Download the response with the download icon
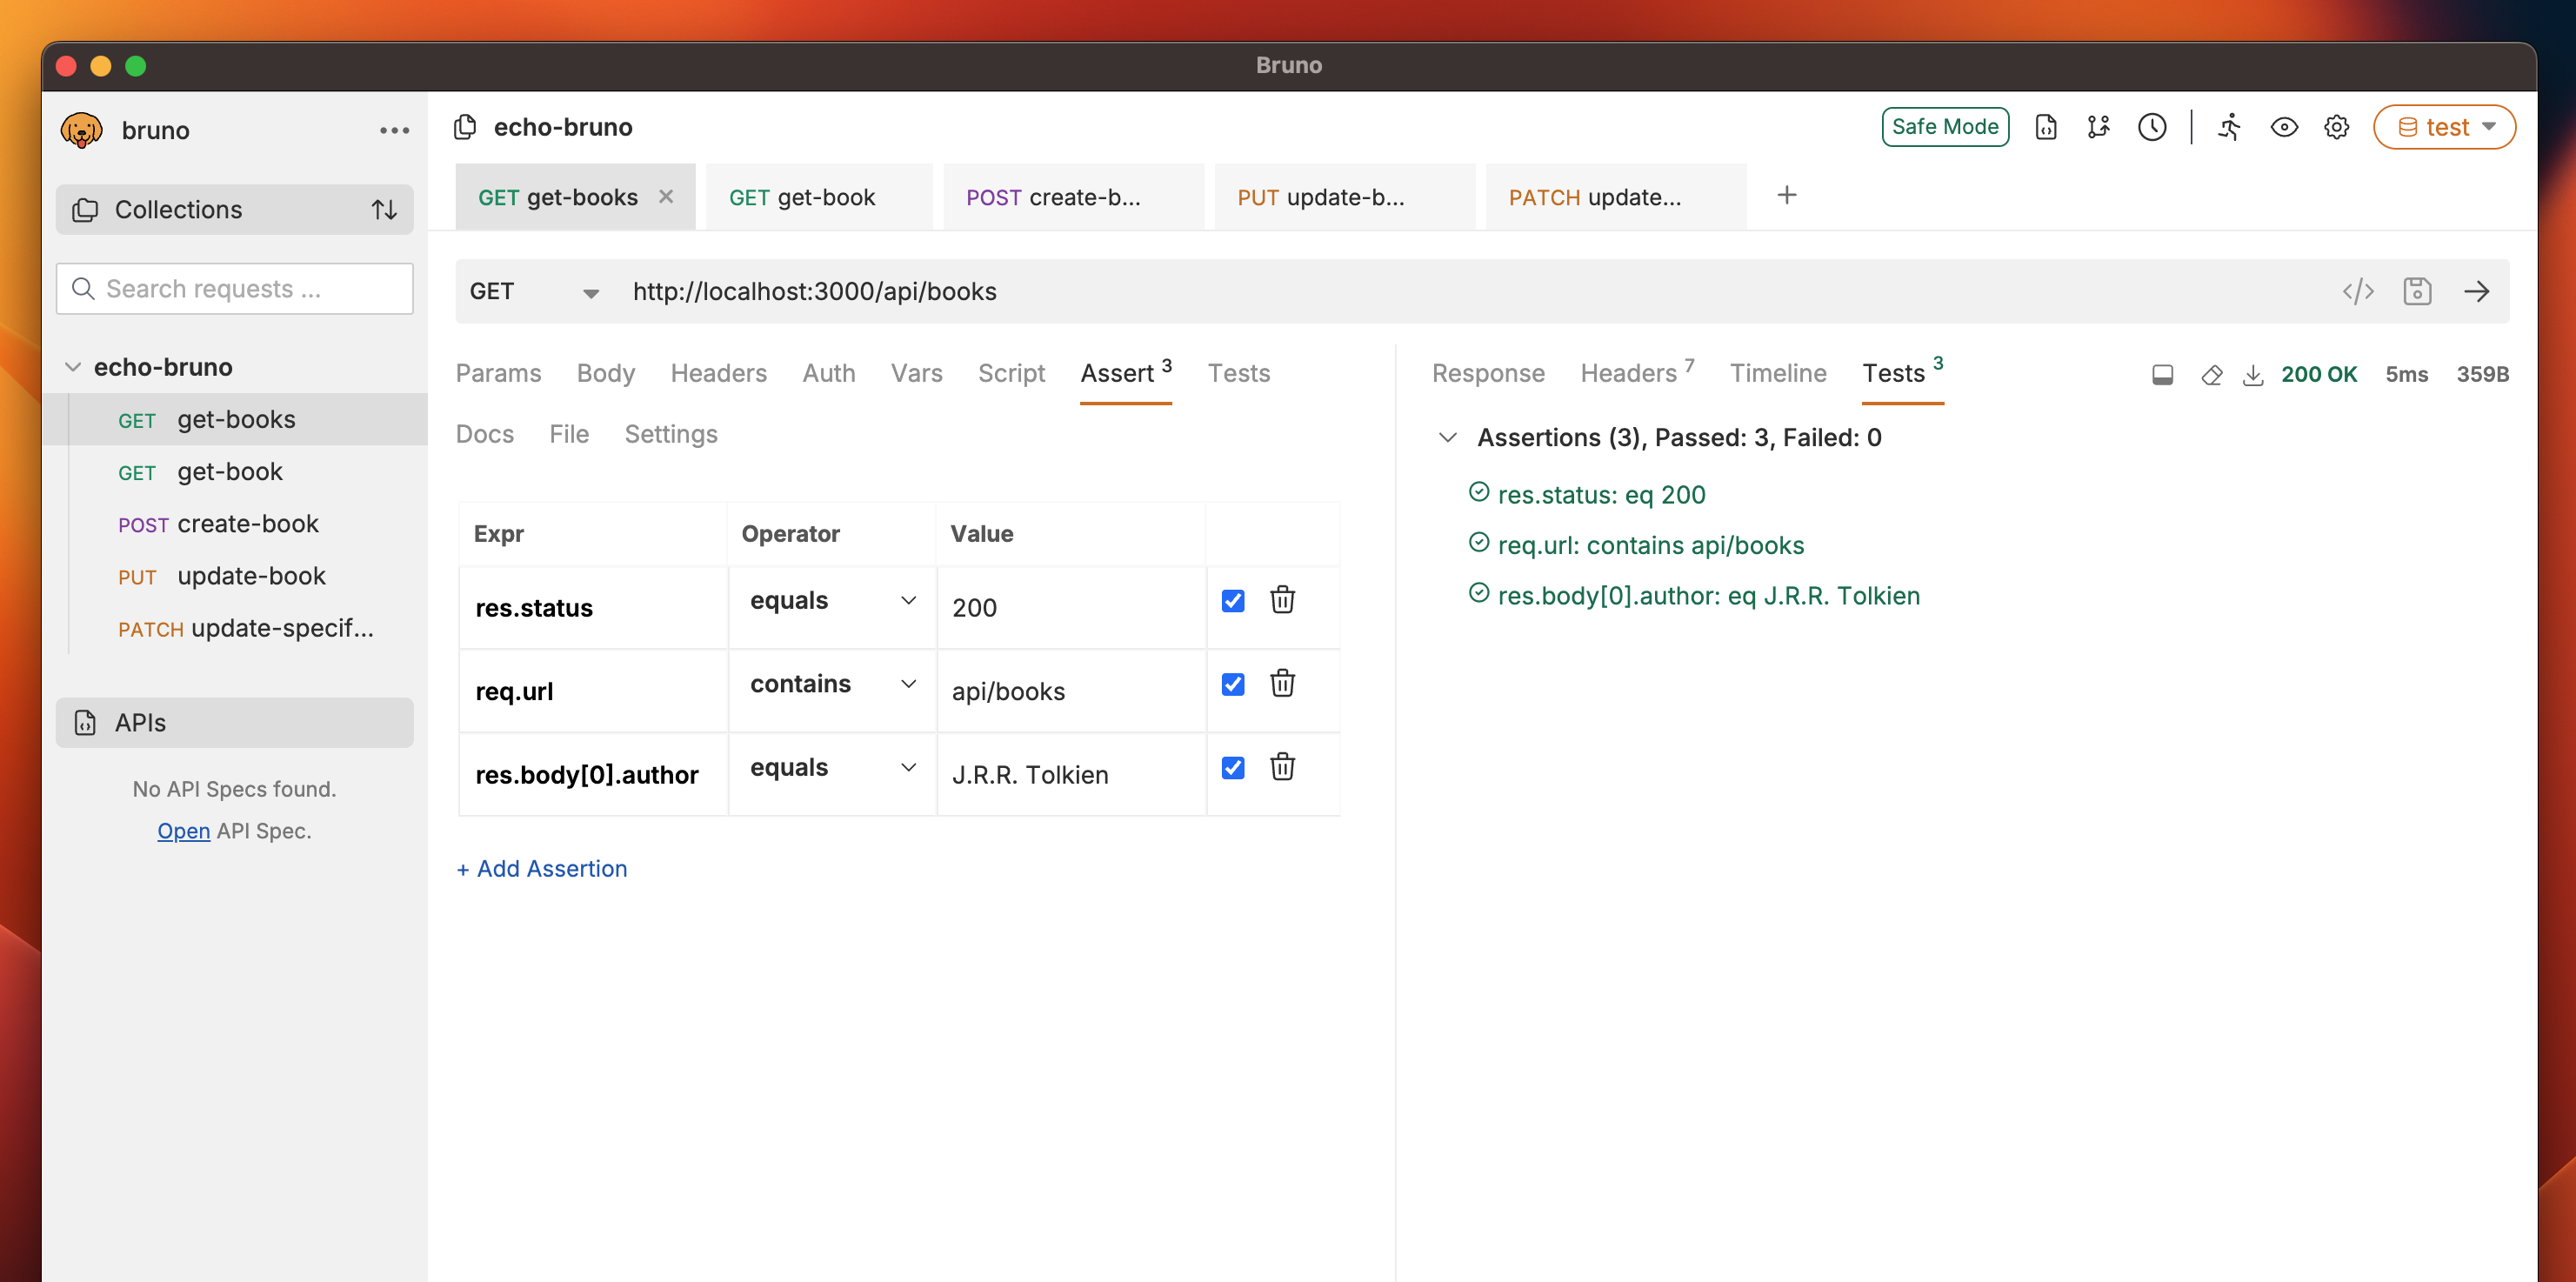 point(2253,375)
